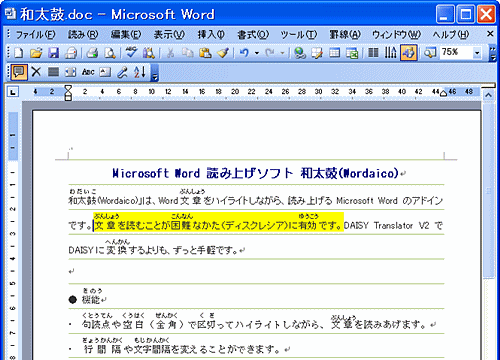Paste from the clipboard icon
500x360 pixels.
coord(205,53)
